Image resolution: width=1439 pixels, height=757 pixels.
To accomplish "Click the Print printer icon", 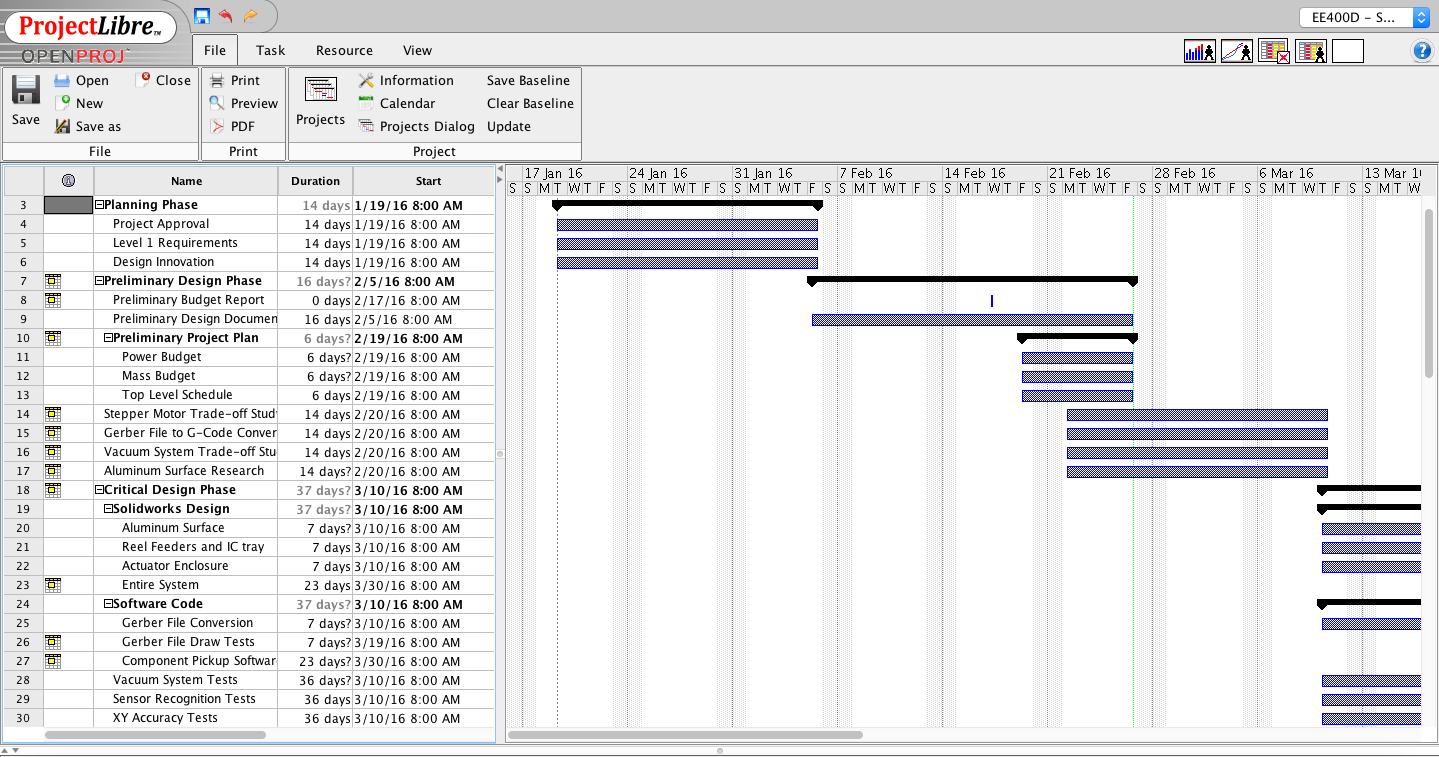I will coord(217,81).
